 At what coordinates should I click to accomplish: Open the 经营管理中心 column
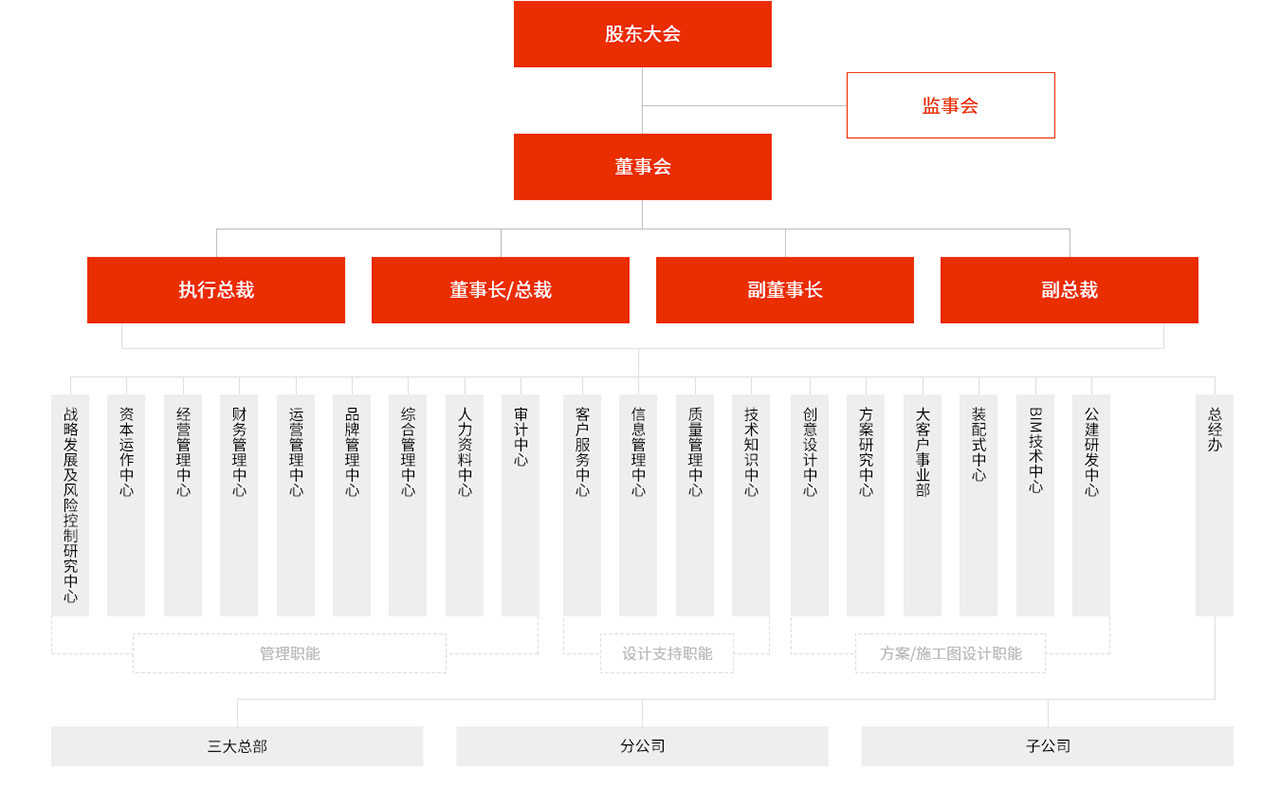pyautogui.click(x=183, y=505)
